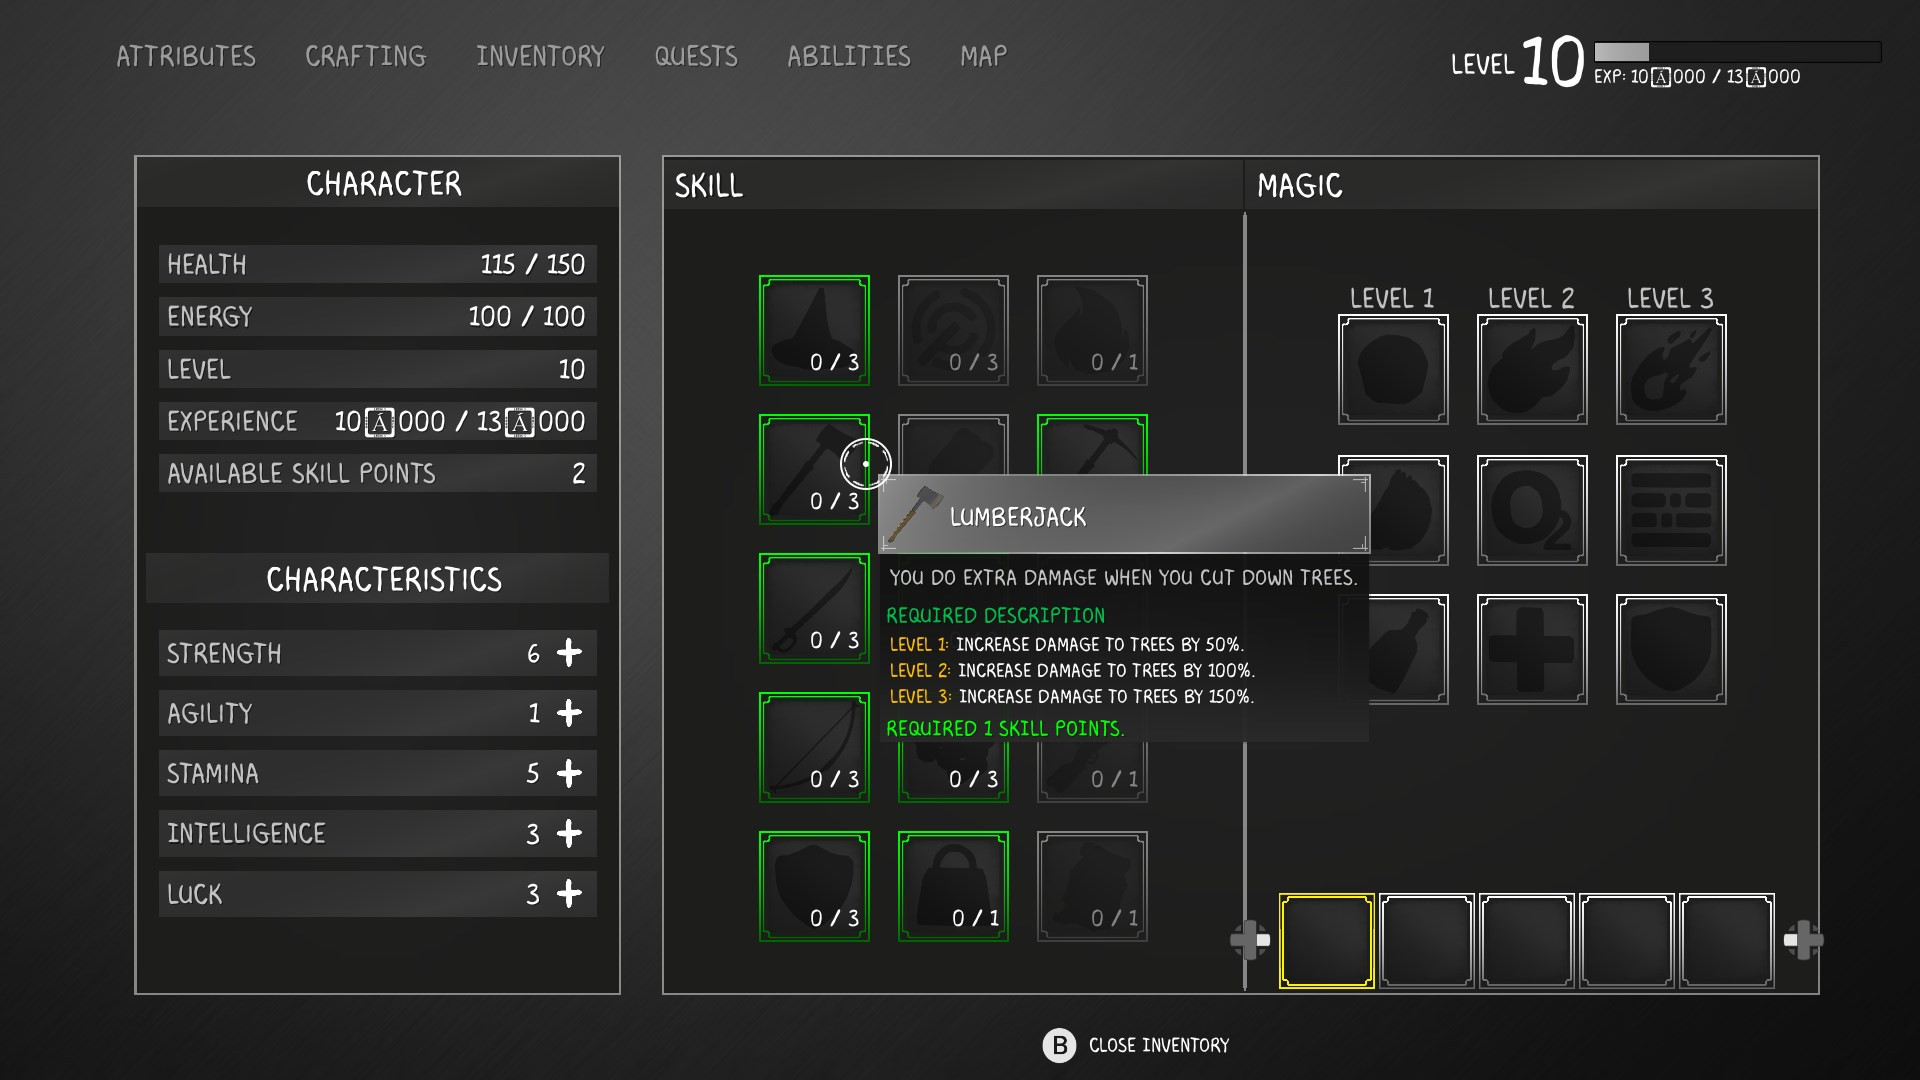Image resolution: width=1920 pixels, height=1080 pixels.
Task: Select the bow archery skill icon
Action: (814, 747)
